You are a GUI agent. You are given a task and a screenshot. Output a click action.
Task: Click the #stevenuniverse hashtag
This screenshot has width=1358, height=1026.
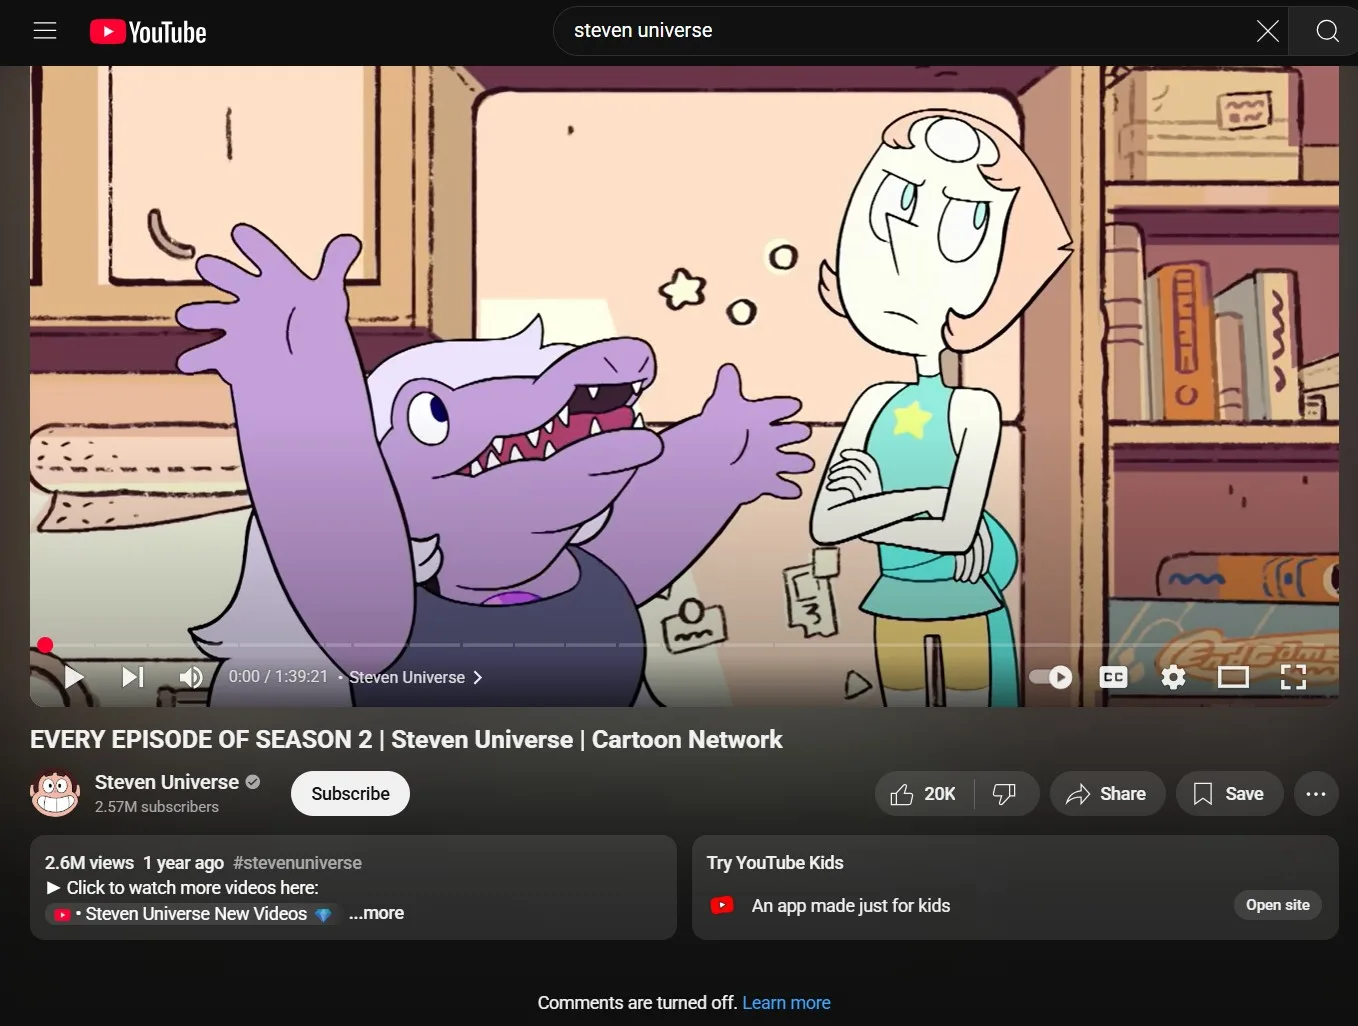coord(297,862)
